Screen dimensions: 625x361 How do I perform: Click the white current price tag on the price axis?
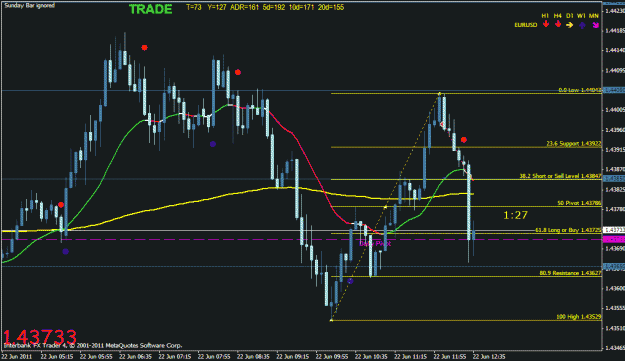614,230
